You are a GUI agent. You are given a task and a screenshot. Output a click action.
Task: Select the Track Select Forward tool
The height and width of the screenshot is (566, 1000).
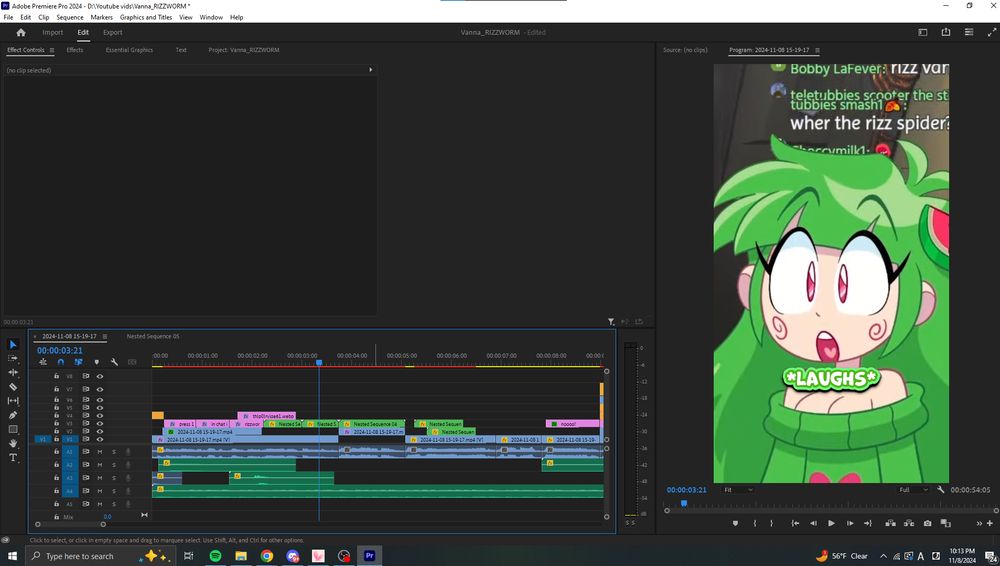13,359
